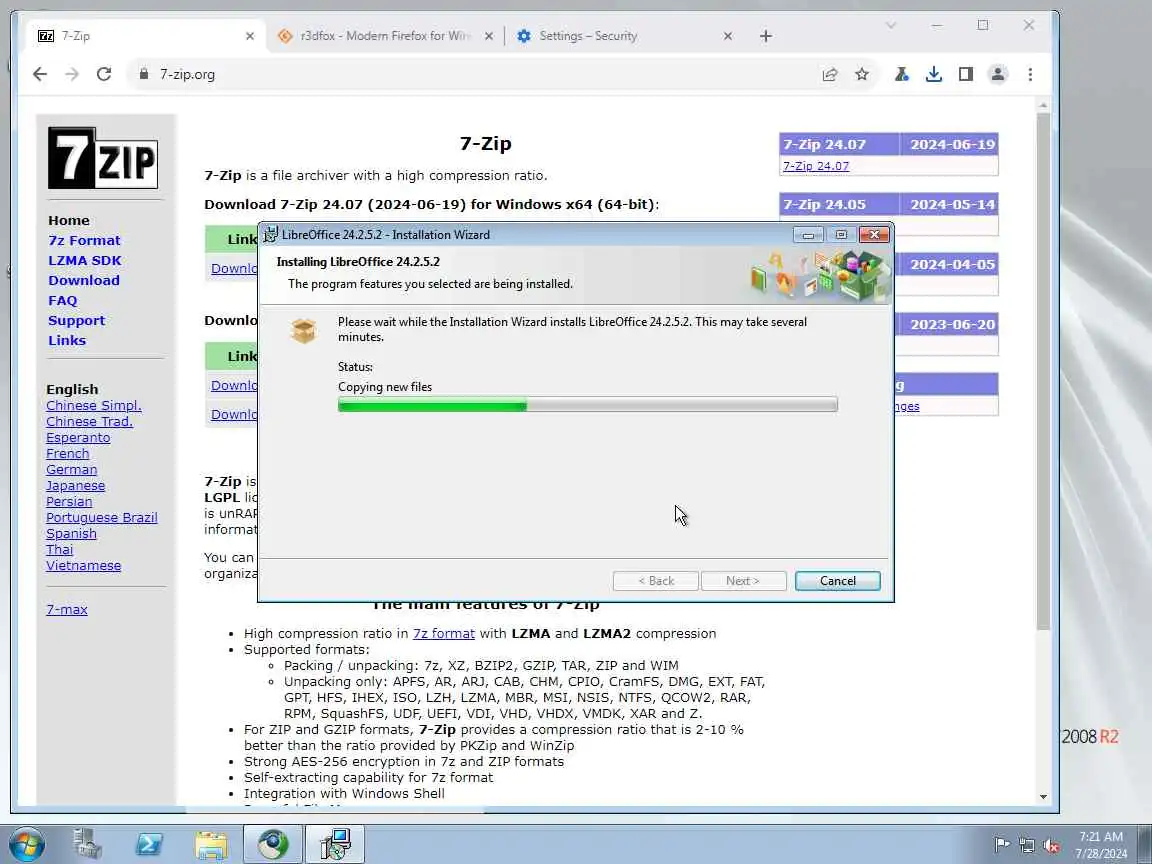Close the 7-Zip tab
The image size is (1152, 864).
(x=250, y=36)
